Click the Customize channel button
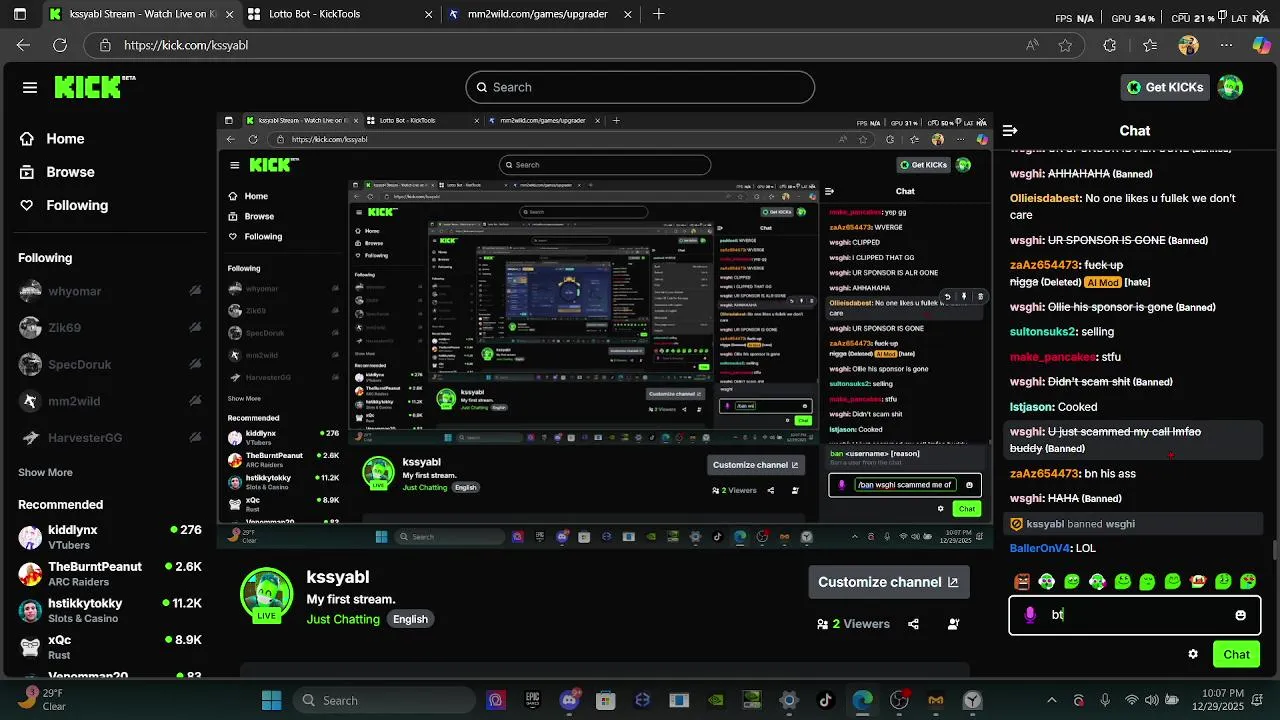1280x720 pixels. coord(888,582)
